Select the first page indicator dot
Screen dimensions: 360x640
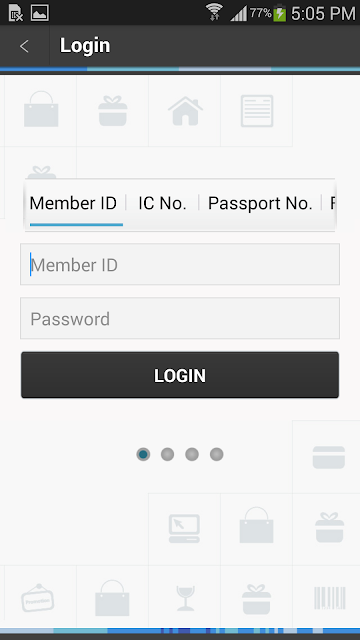(x=143, y=454)
